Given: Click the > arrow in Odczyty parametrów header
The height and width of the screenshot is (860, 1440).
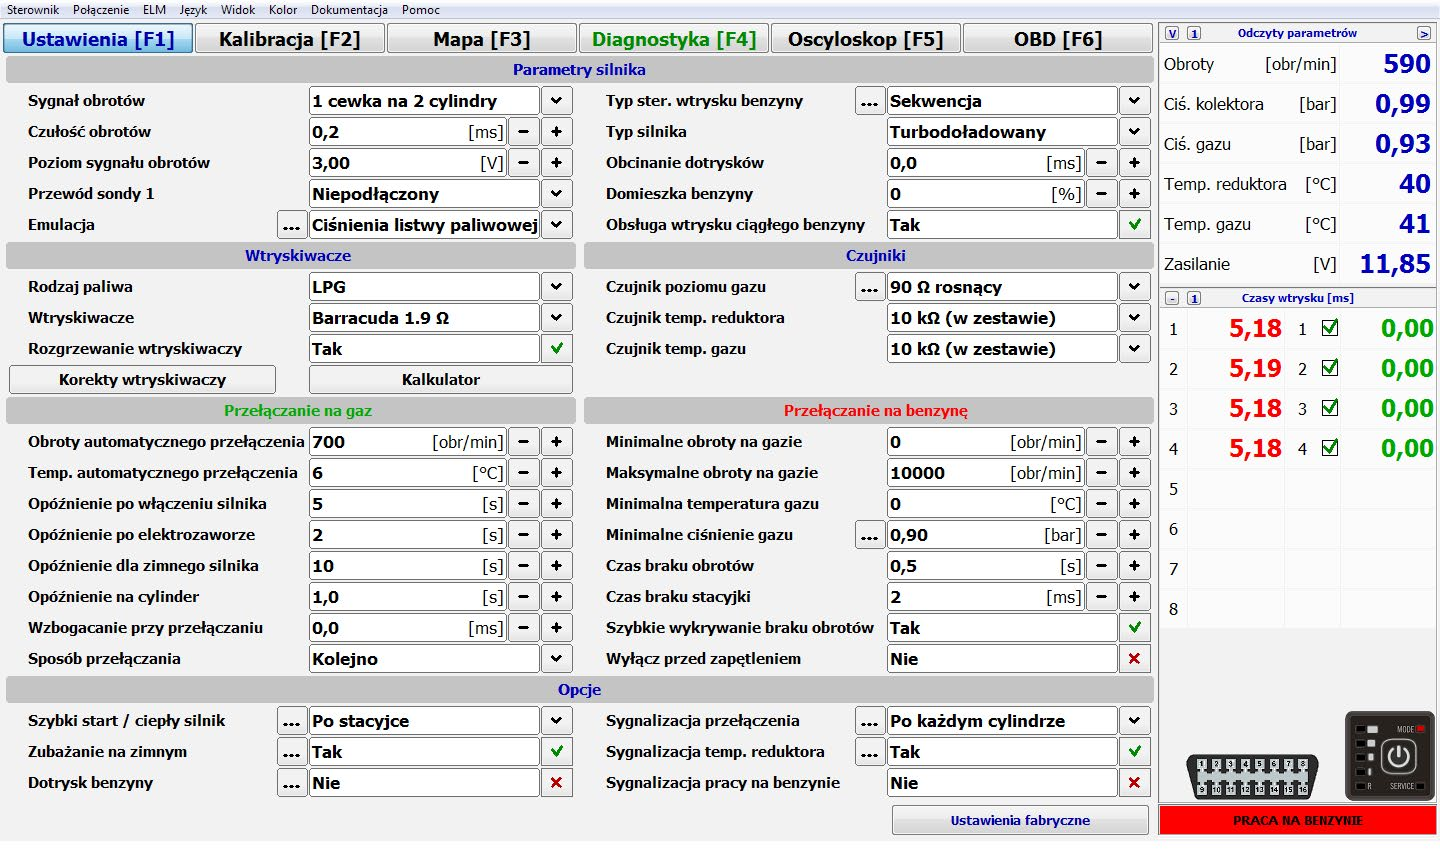Looking at the screenshot, I should (x=1424, y=33).
